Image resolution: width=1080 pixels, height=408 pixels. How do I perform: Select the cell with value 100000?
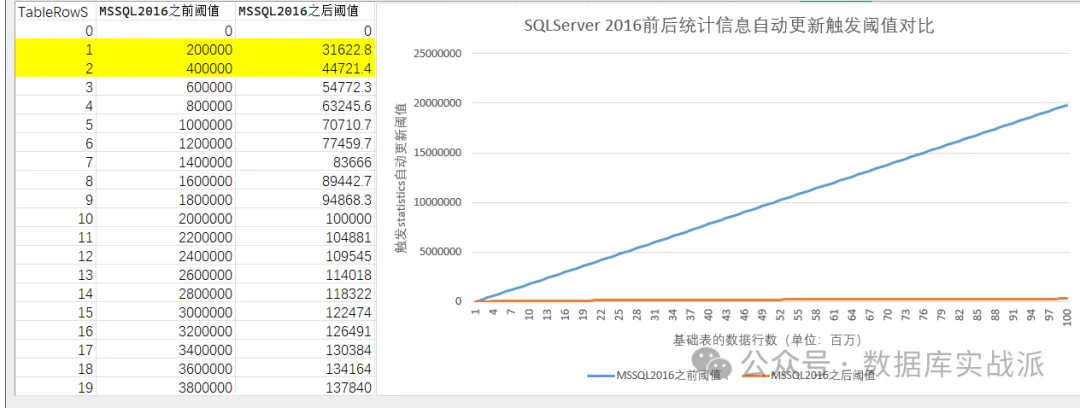coord(305,218)
